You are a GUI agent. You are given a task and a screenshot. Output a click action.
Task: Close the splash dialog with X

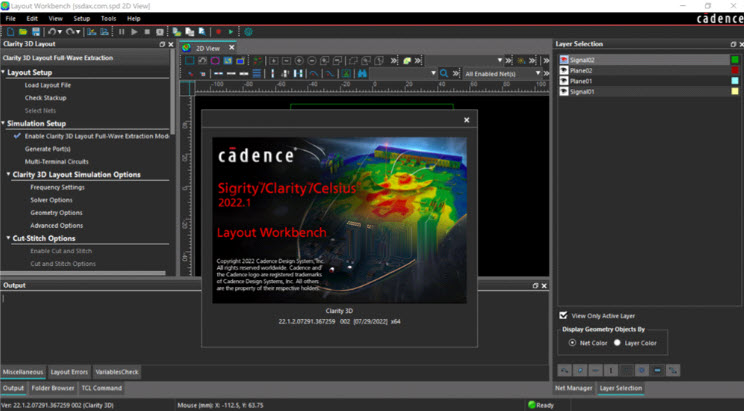pos(466,120)
